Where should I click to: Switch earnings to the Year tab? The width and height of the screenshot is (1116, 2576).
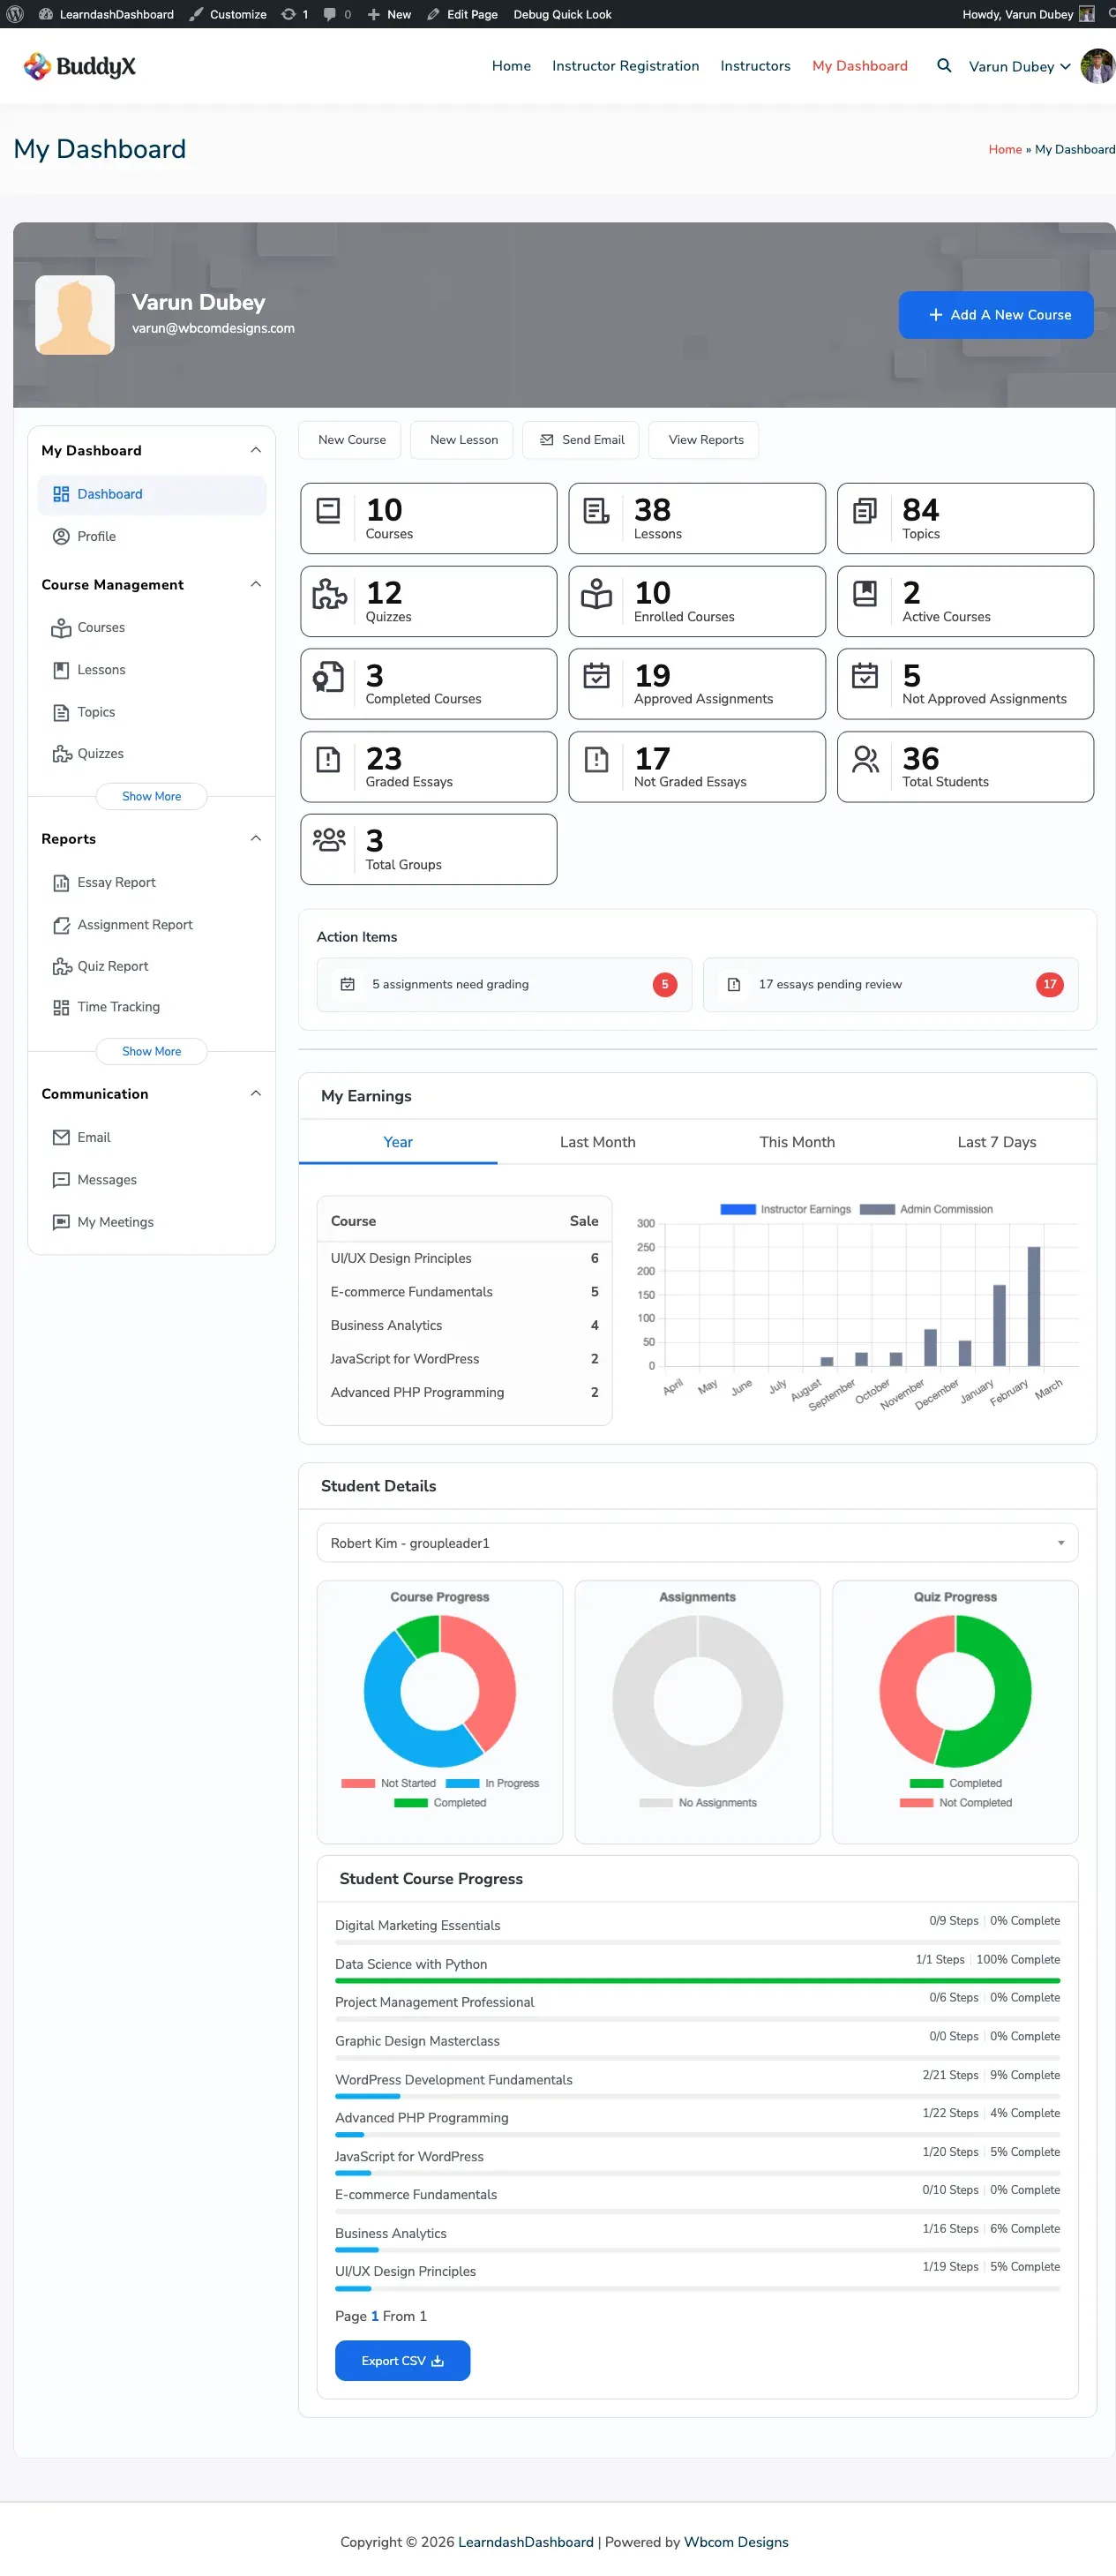(398, 1142)
